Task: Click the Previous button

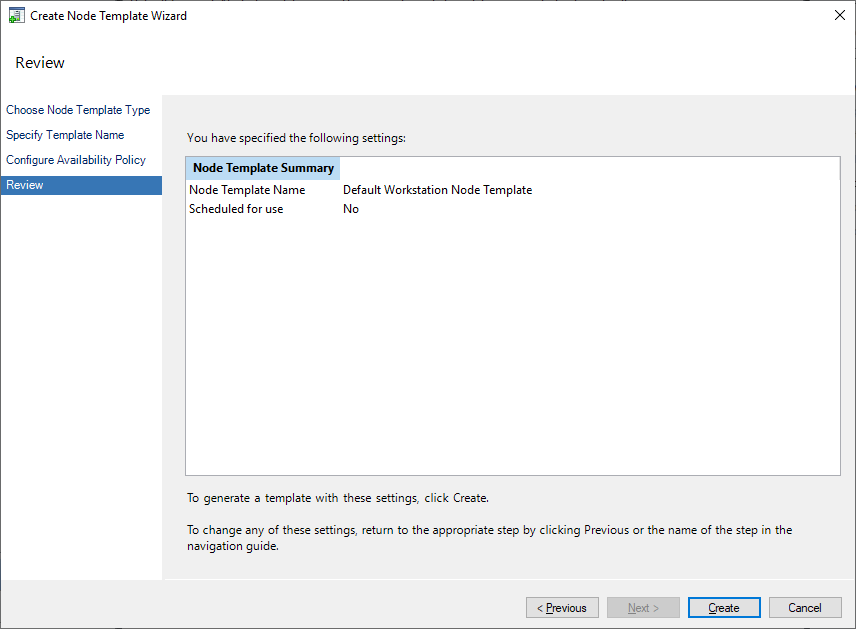Action: (x=562, y=607)
